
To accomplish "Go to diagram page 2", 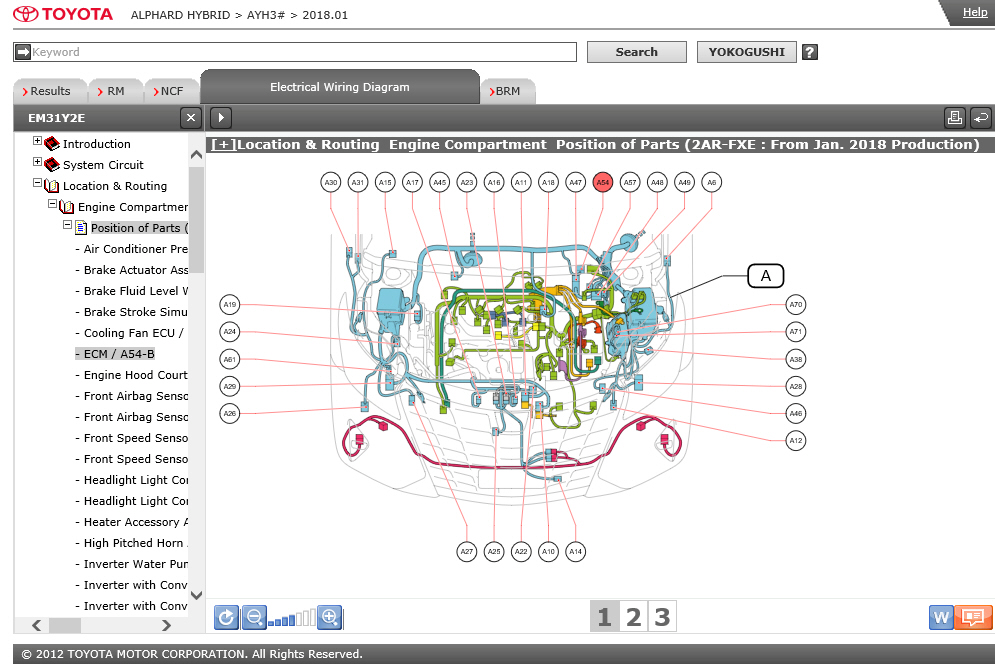I will click(x=633, y=617).
